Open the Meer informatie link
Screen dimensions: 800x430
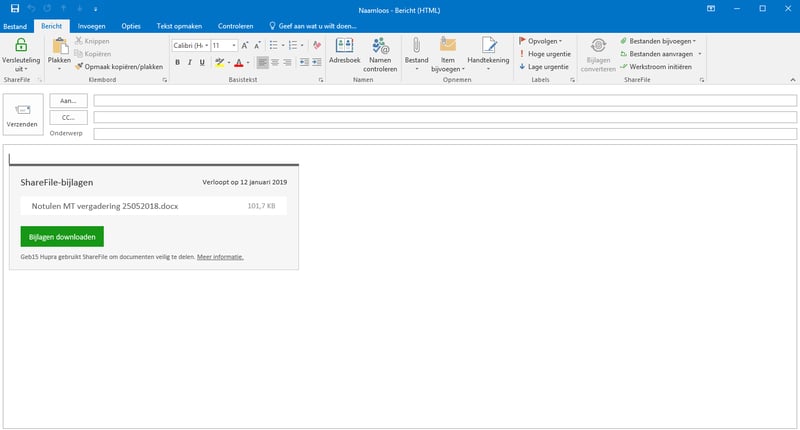[220, 257]
